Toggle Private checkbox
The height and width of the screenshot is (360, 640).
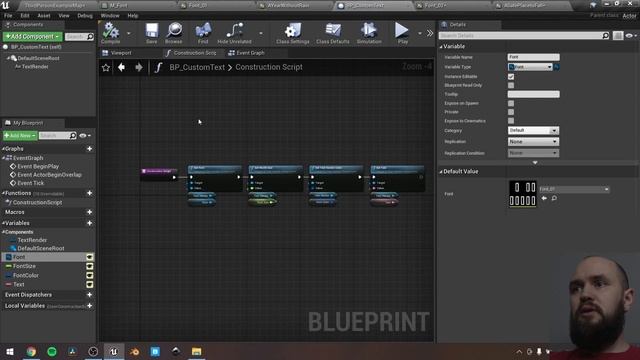point(511,112)
